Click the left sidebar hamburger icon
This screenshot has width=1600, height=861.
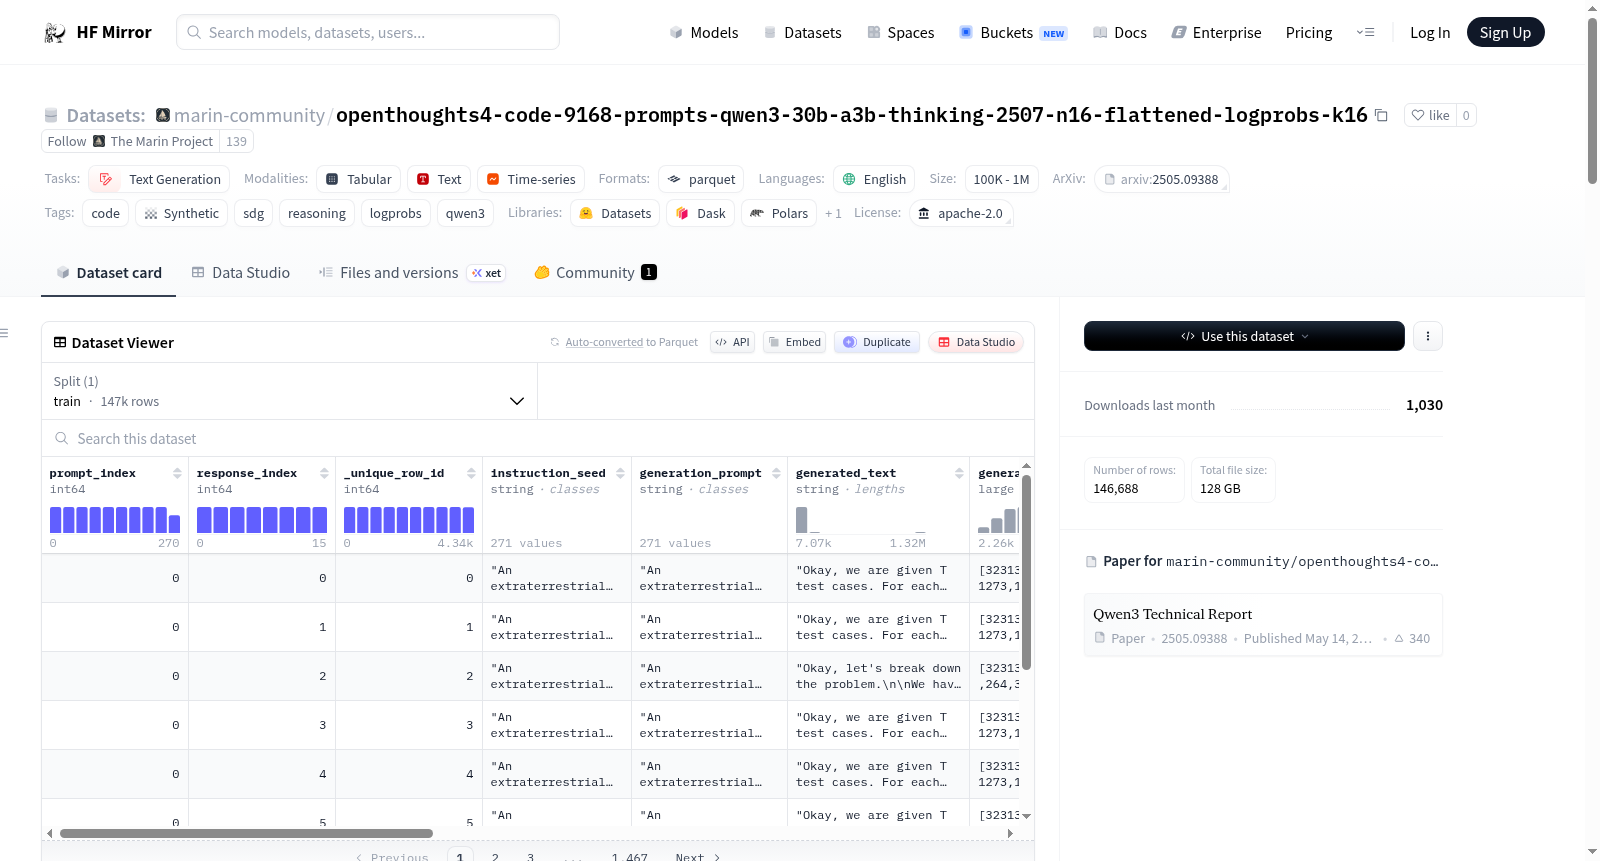(x=5, y=333)
